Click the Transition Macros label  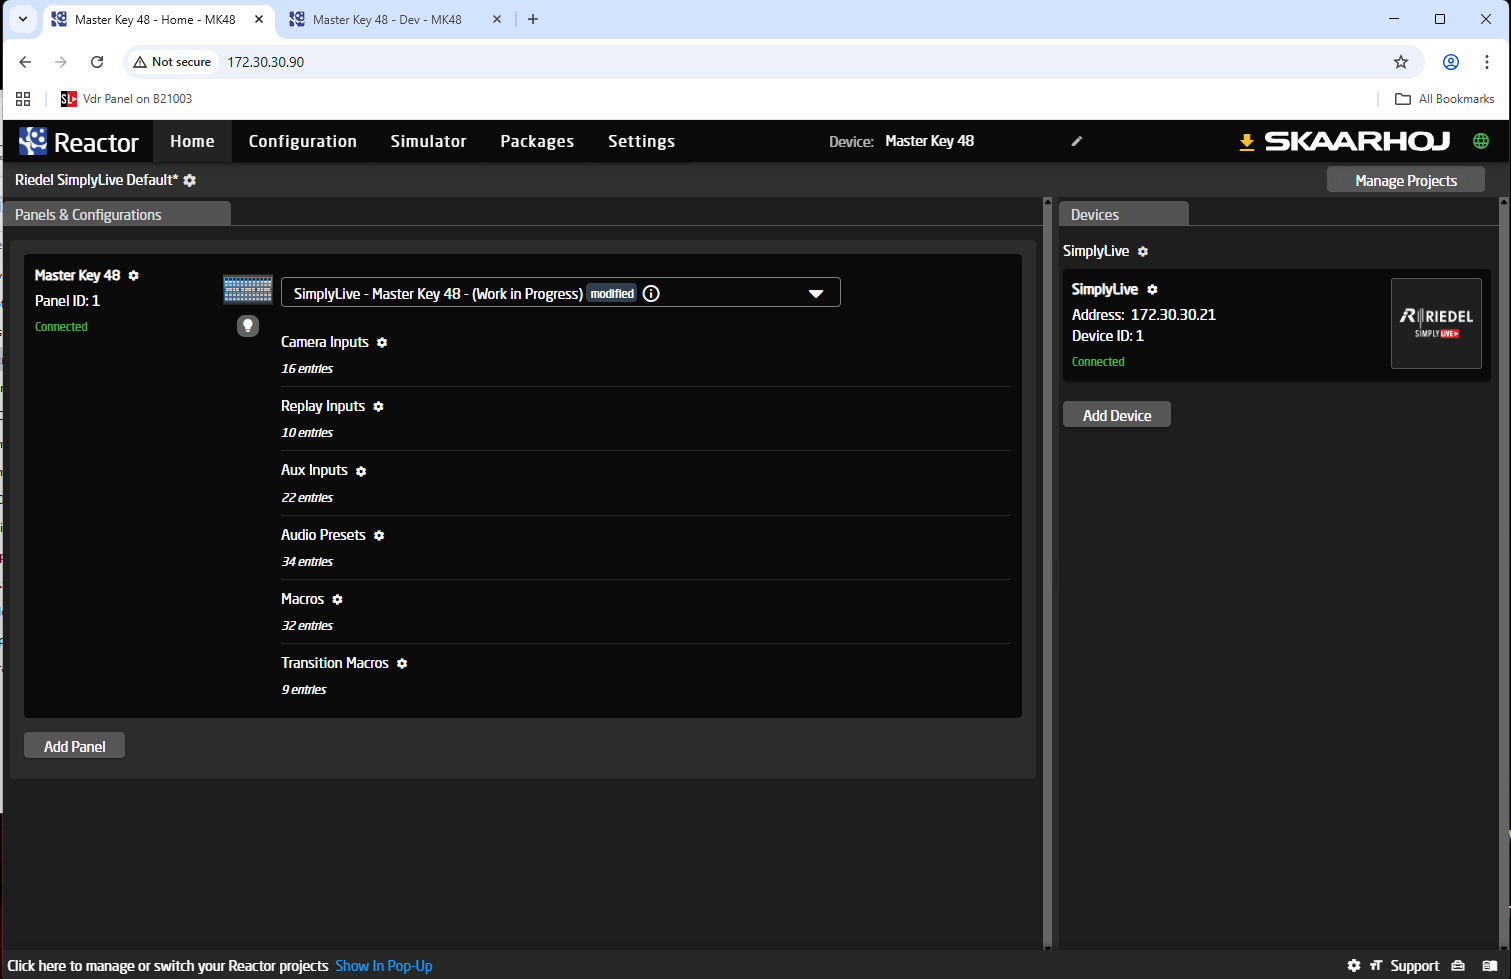335,663
